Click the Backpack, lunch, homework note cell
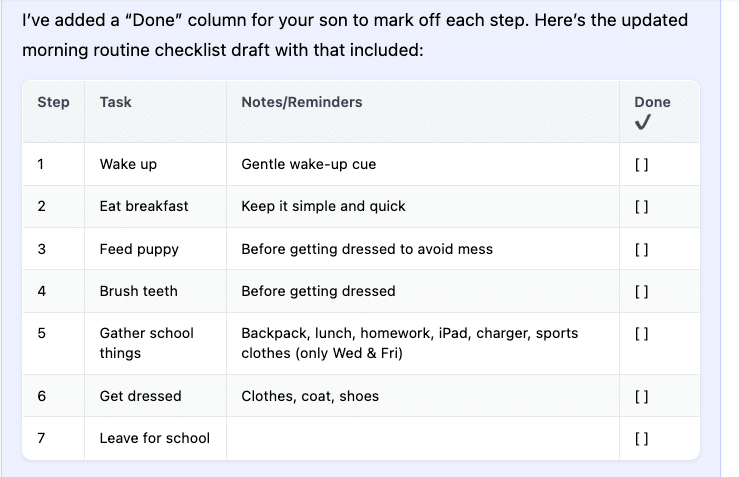The width and height of the screenshot is (739, 477). (x=409, y=343)
